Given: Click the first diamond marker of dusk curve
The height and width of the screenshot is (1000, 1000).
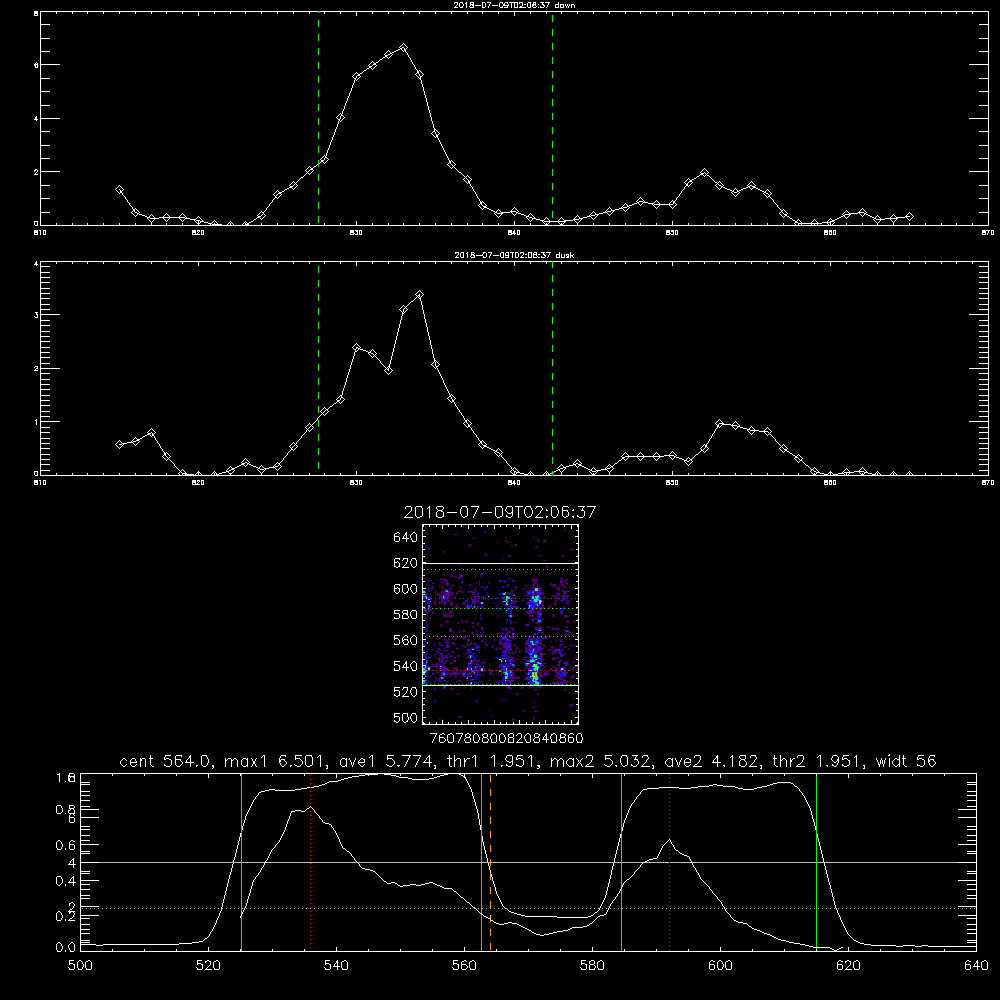Looking at the screenshot, I should (119, 445).
